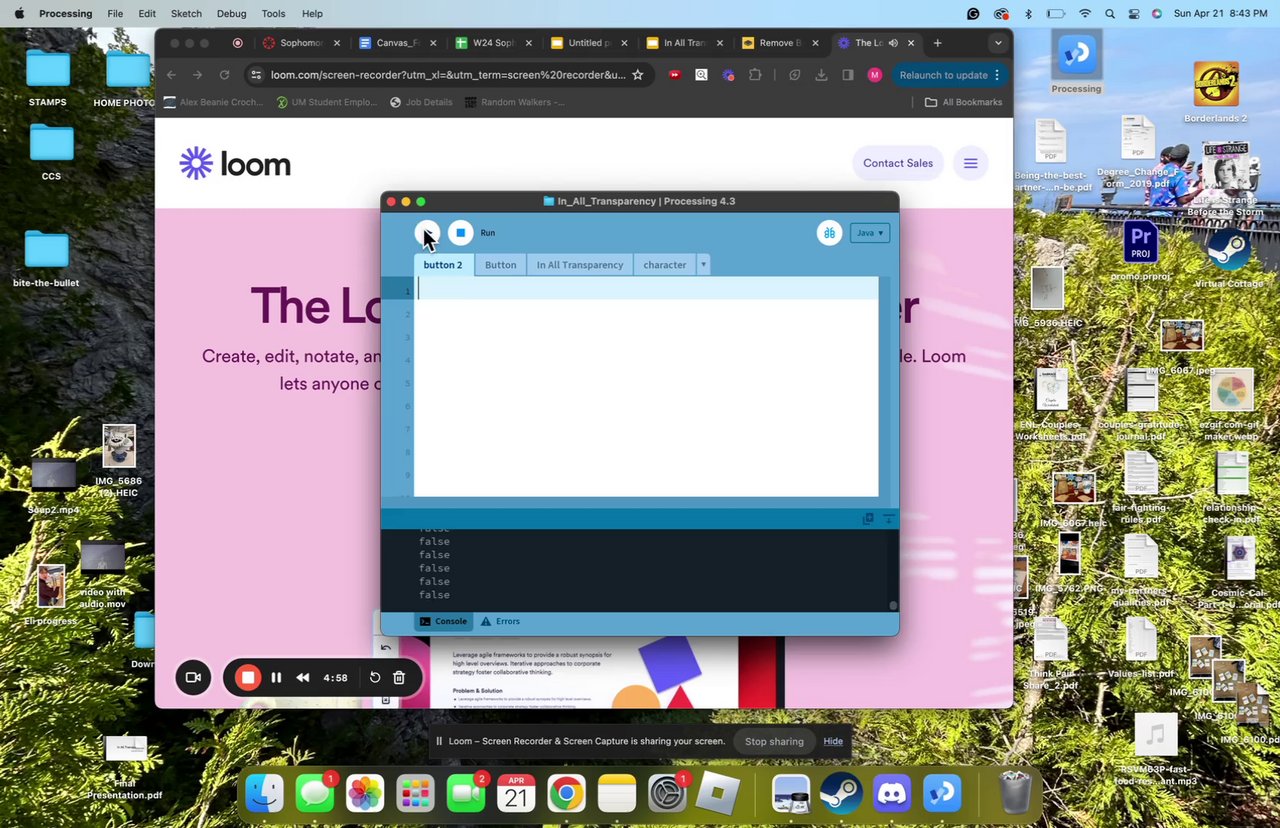
Task: Open the Processing debugger butterfly icon
Action: pos(829,233)
